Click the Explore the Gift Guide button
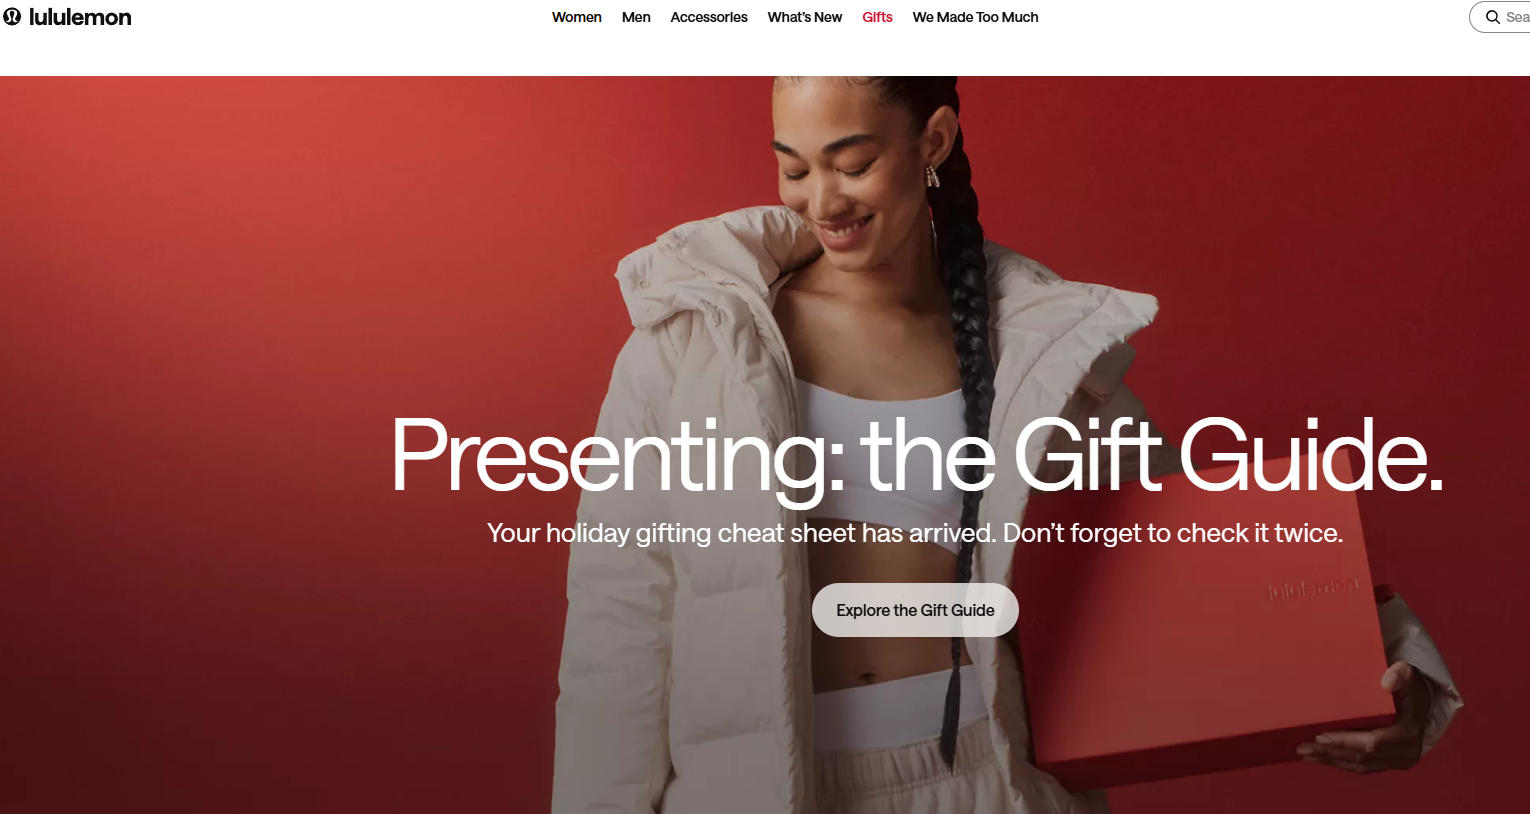The height and width of the screenshot is (814, 1530). coord(915,610)
